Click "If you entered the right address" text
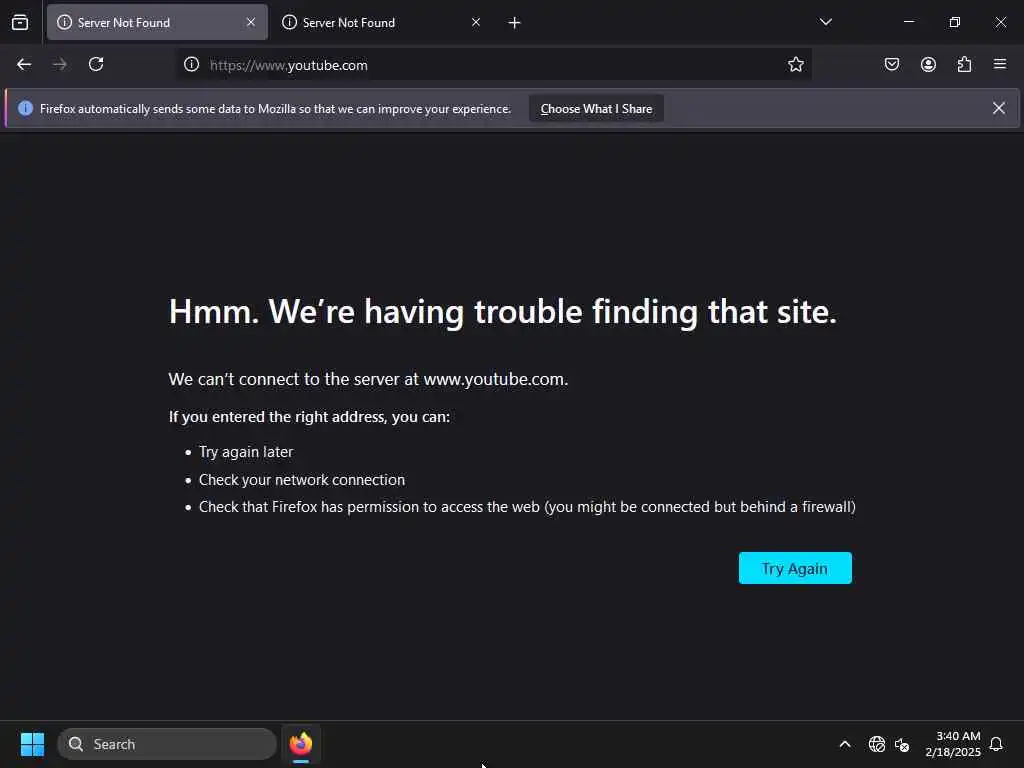The image size is (1024, 768). tap(309, 417)
